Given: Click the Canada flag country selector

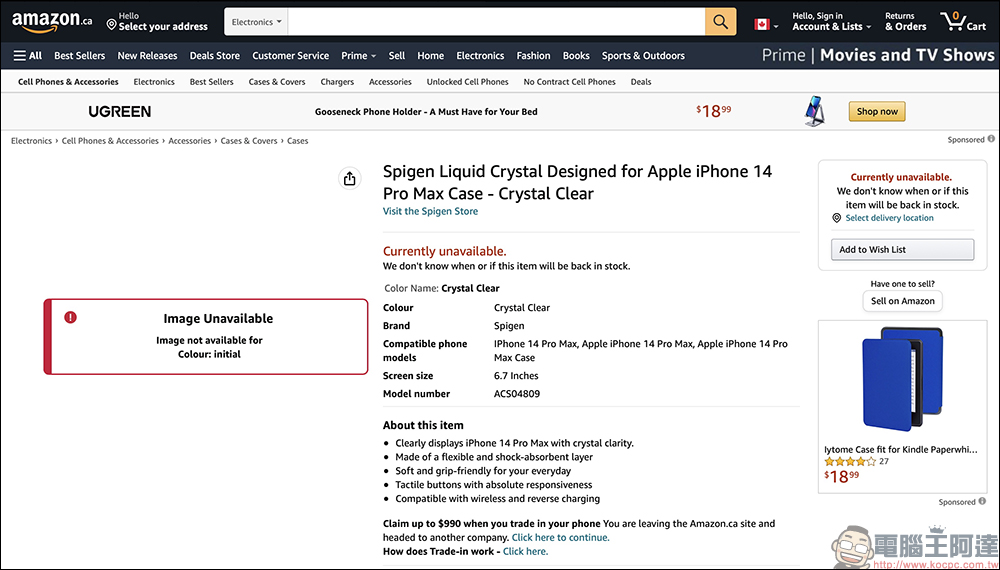Looking at the screenshot, I should click(x=765, y=25).
